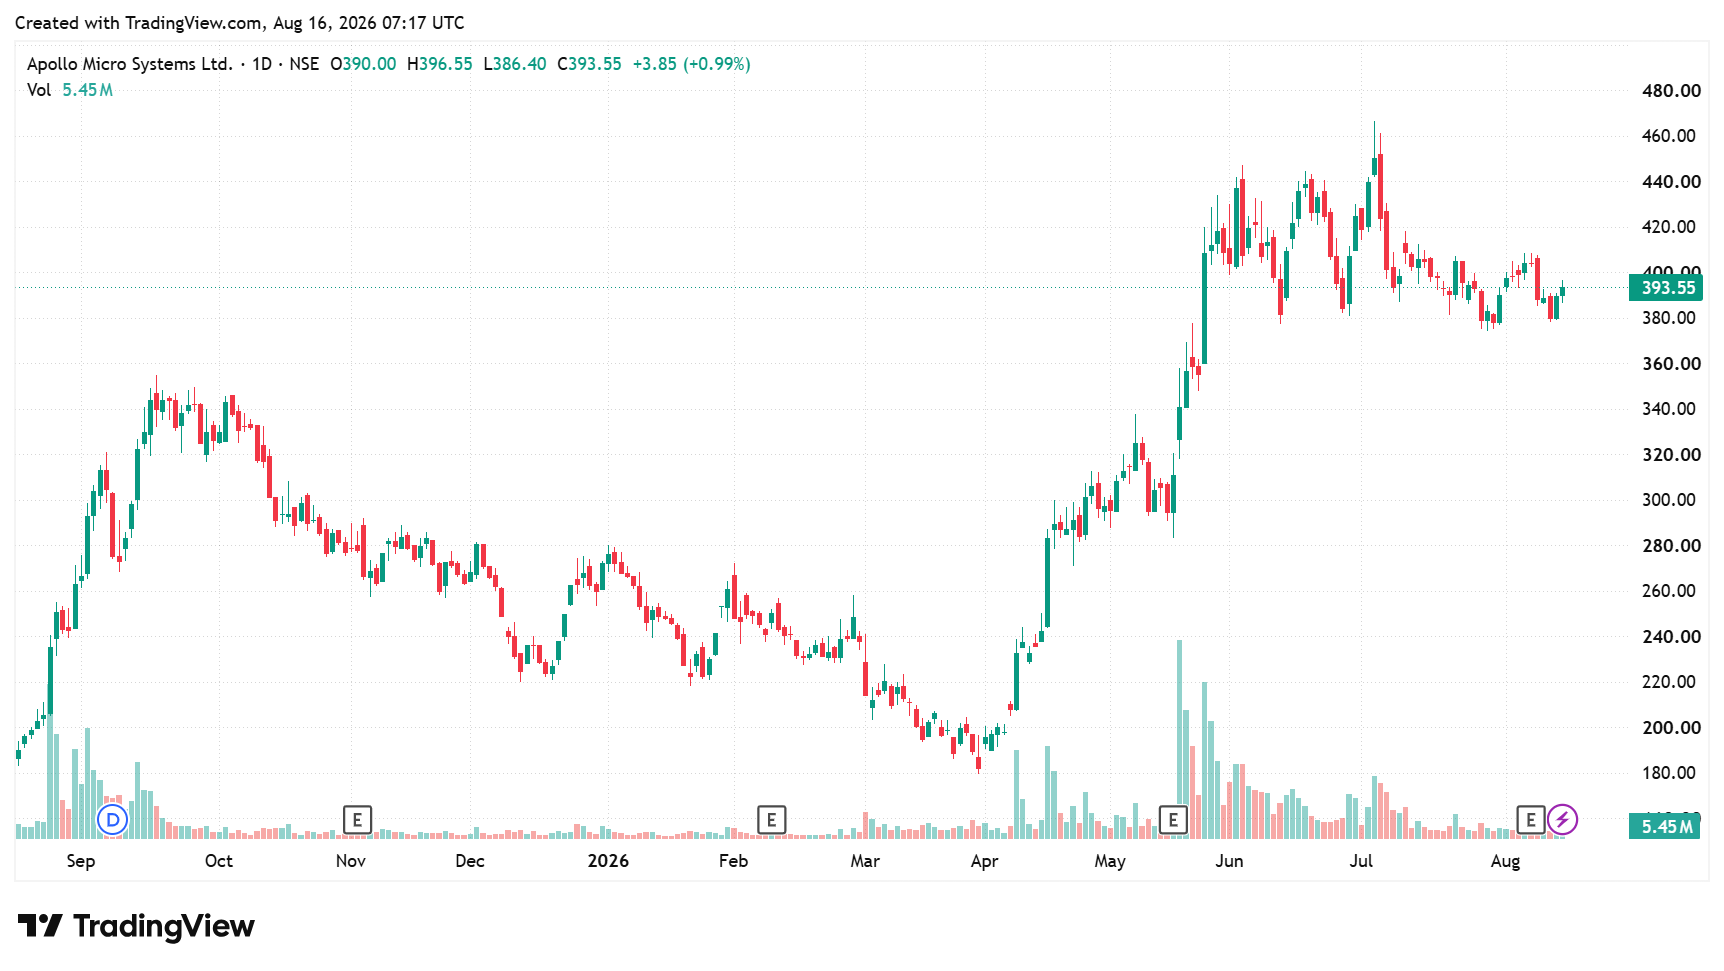This screenshot has width=1724, height=971.
Task: Click the 340.00 price axis label
Action: [1669, 409]
